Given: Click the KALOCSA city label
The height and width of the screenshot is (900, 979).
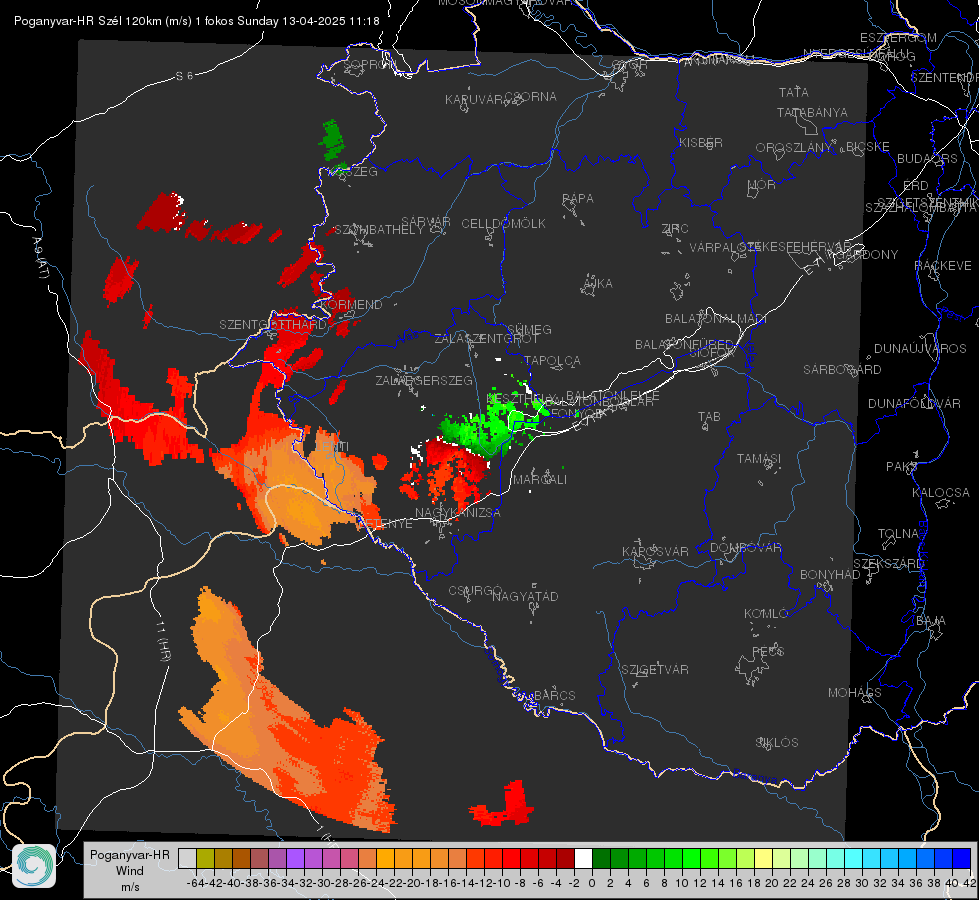Looking at the screenshot, I should coord(940,493).
